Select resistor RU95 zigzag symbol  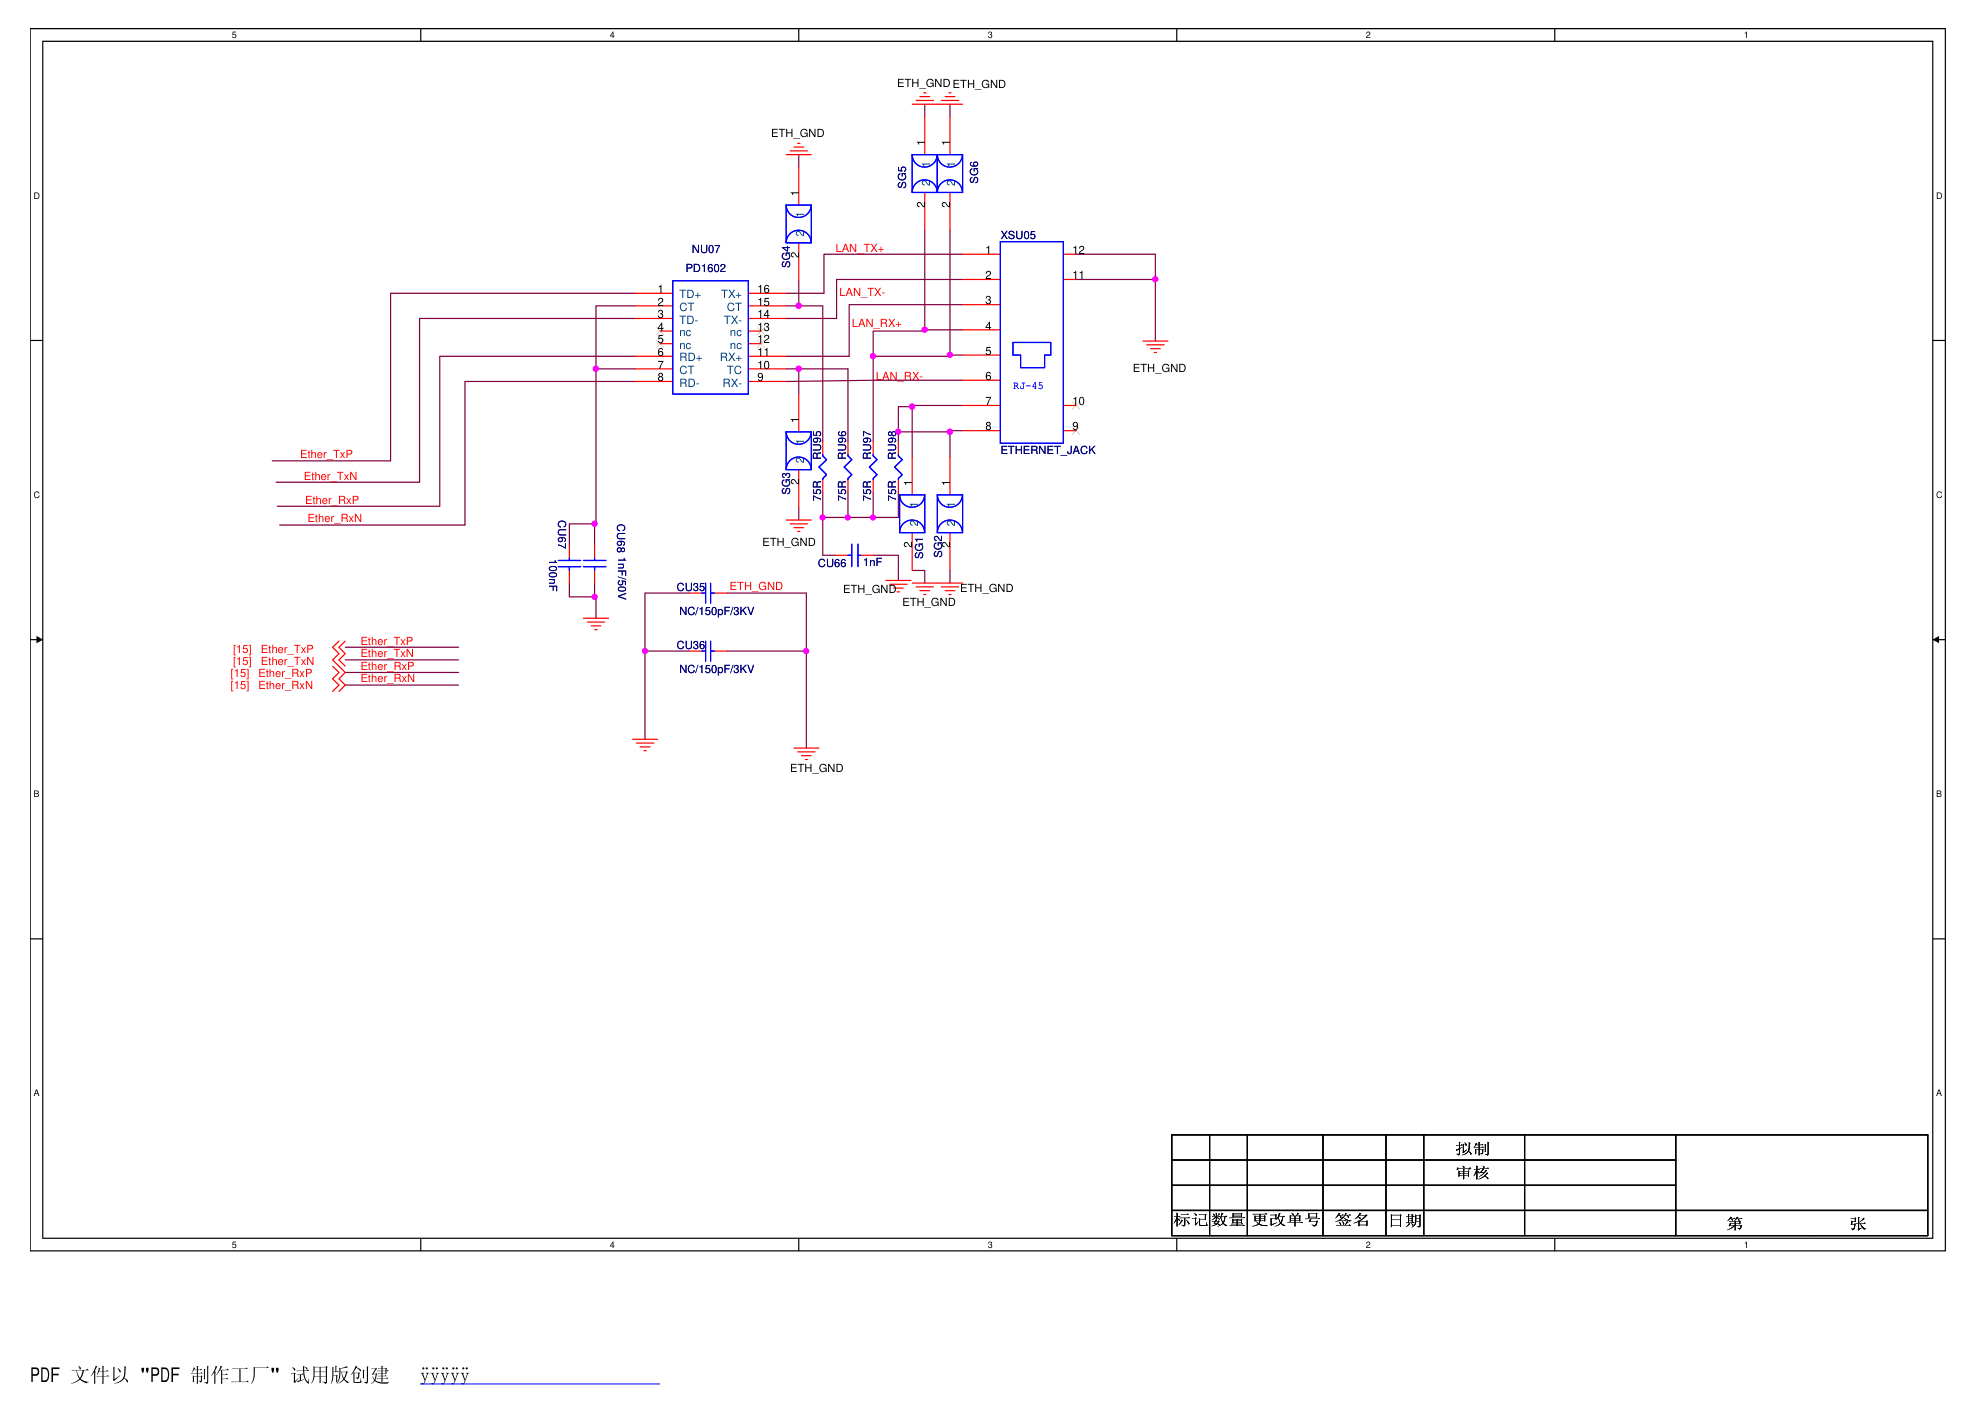[823, 466]
